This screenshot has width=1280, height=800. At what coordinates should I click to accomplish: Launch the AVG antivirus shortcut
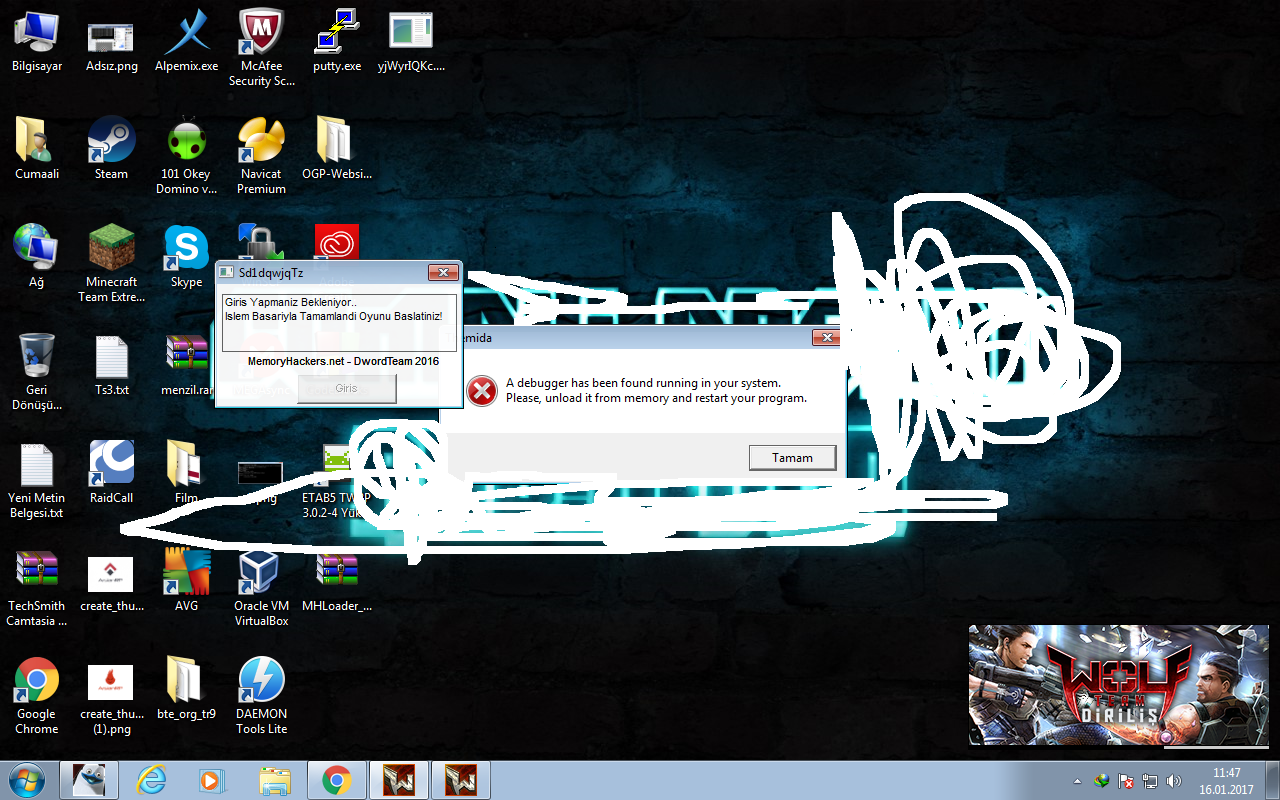coord(186,580)
